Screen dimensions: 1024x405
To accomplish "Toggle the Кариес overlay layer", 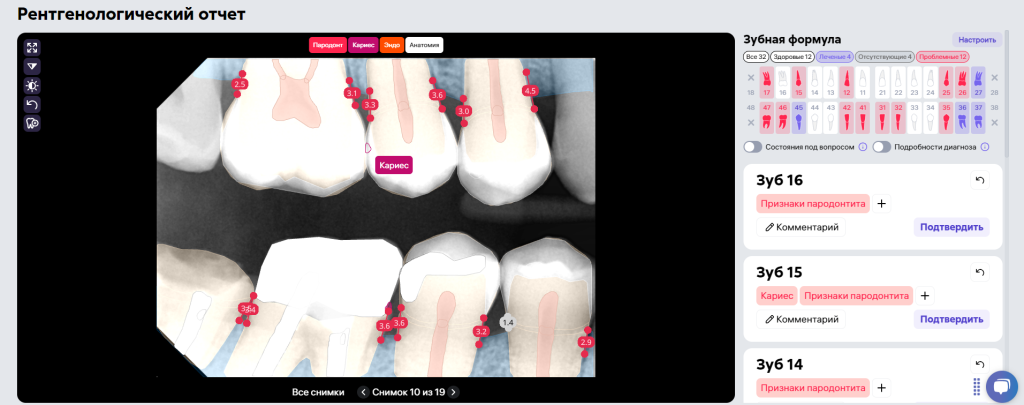I will 364,45.
